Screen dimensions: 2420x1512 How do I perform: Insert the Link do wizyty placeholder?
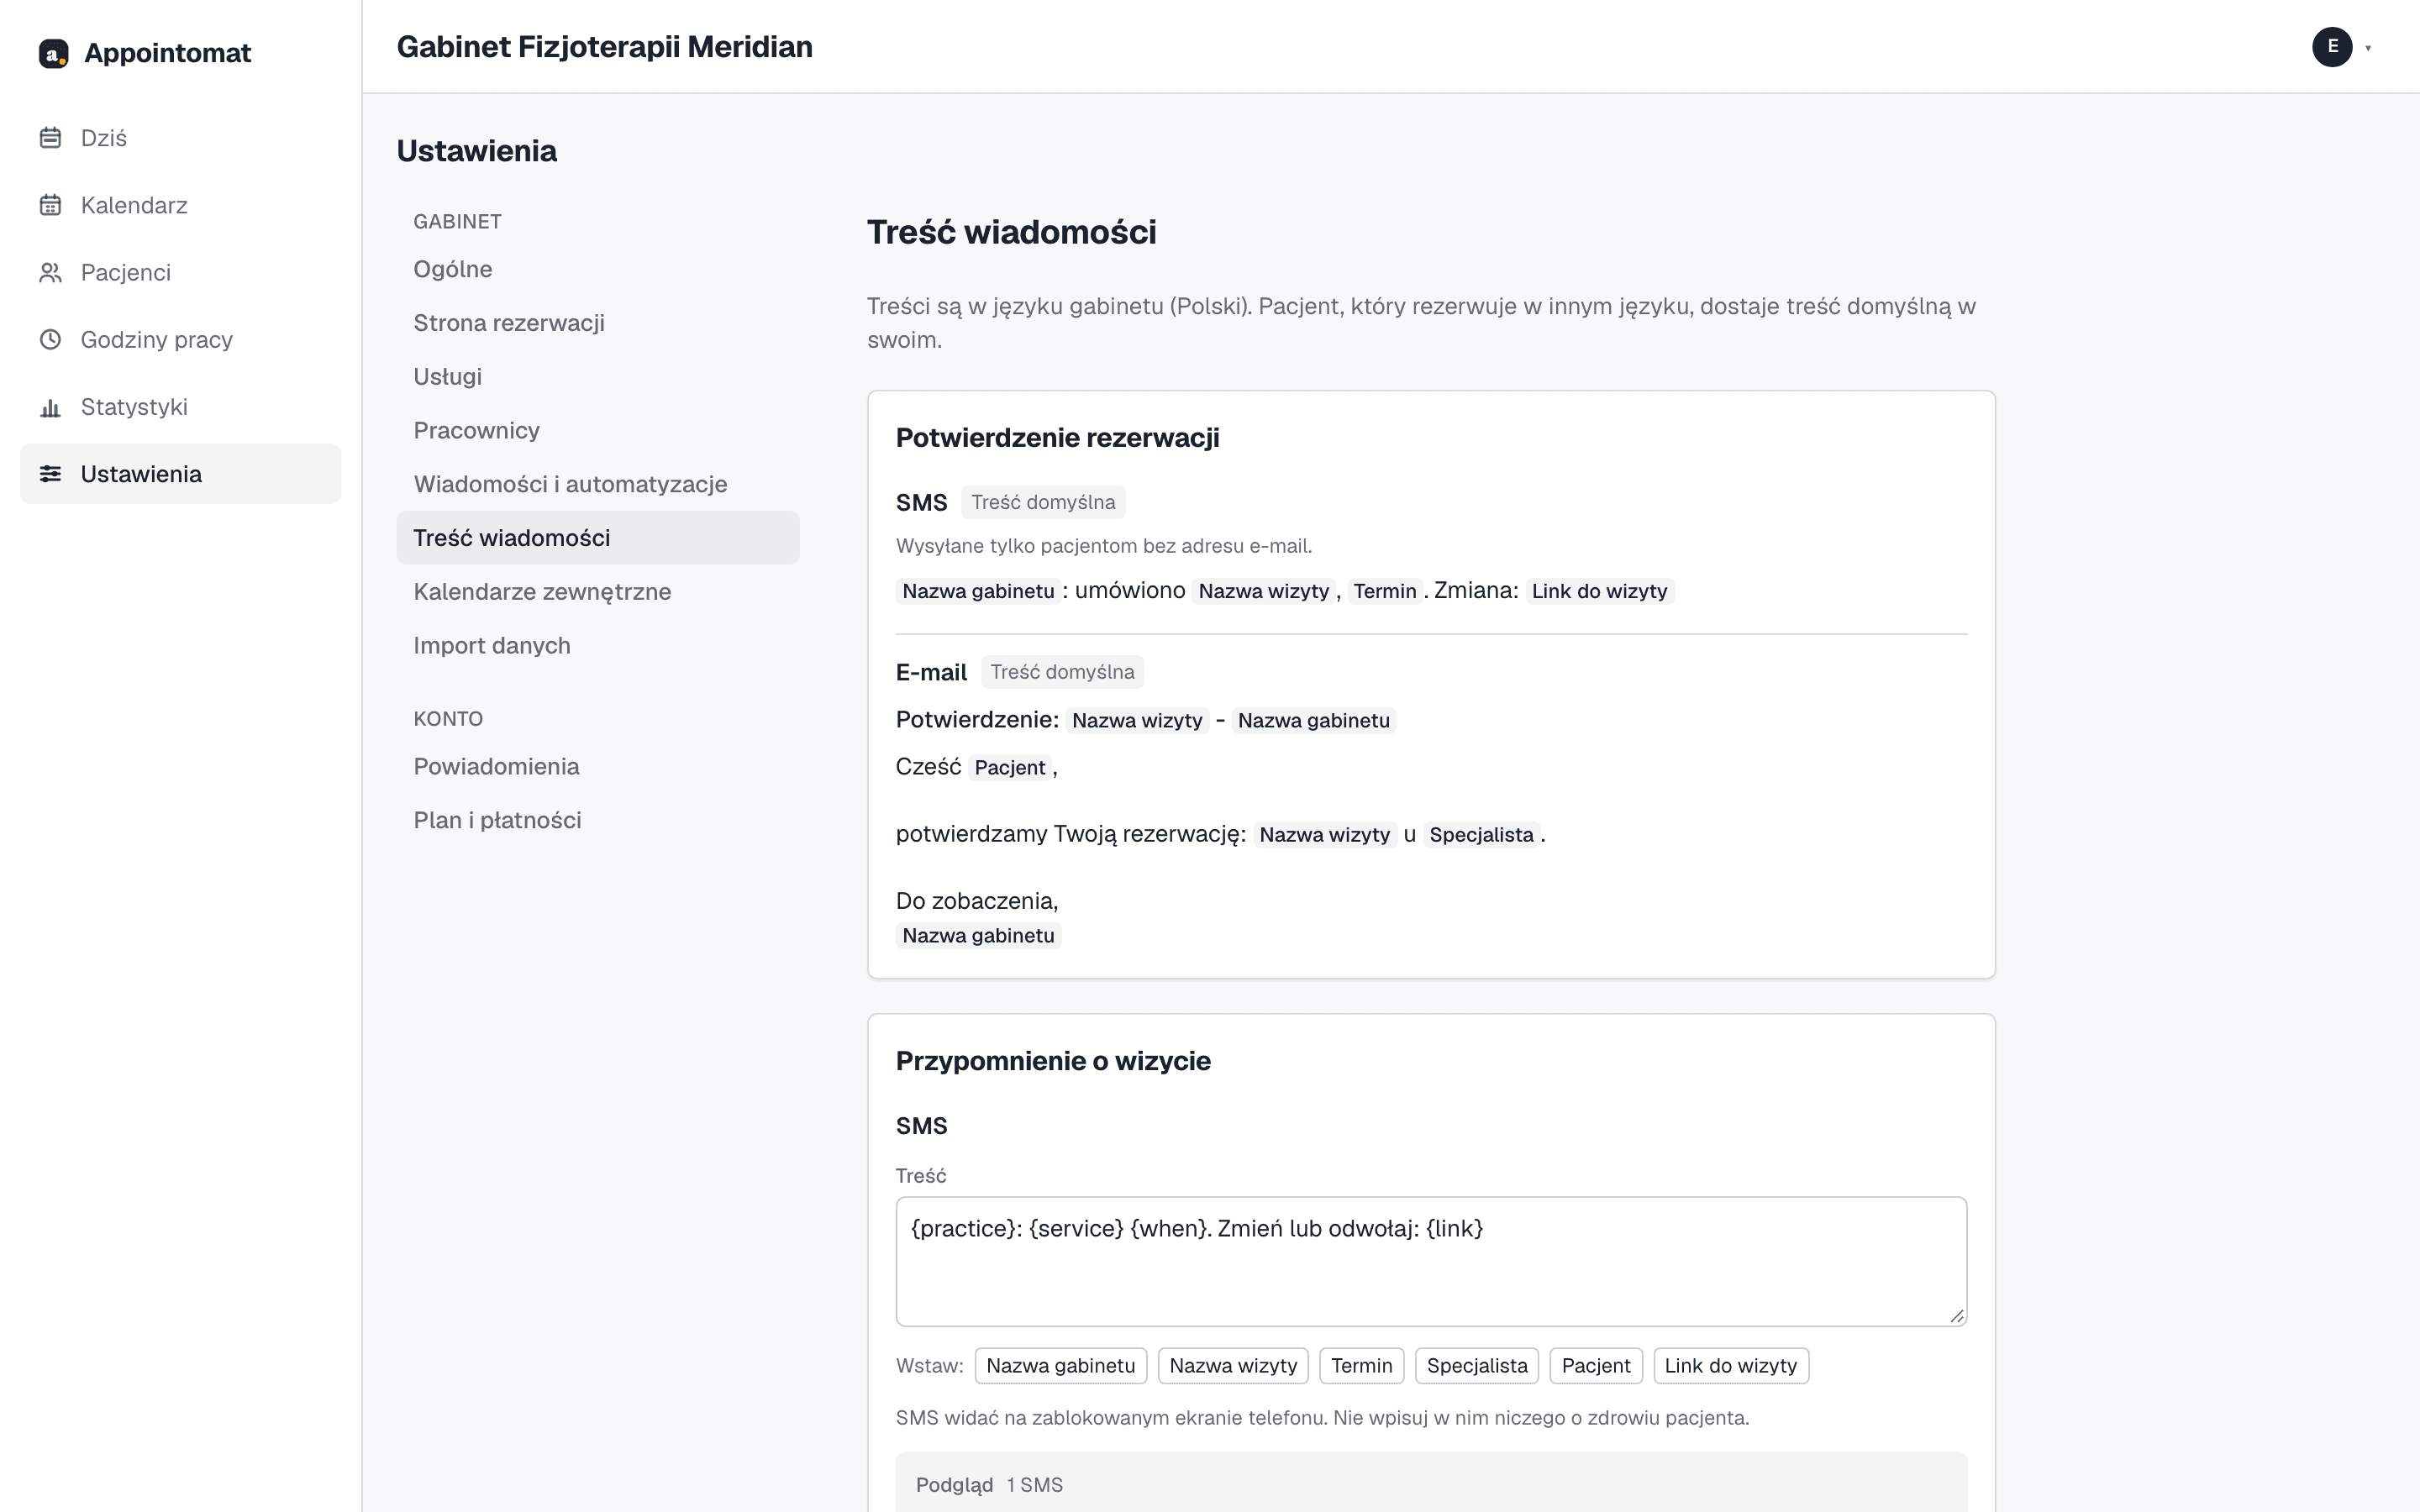(x=1730, y=1366)
